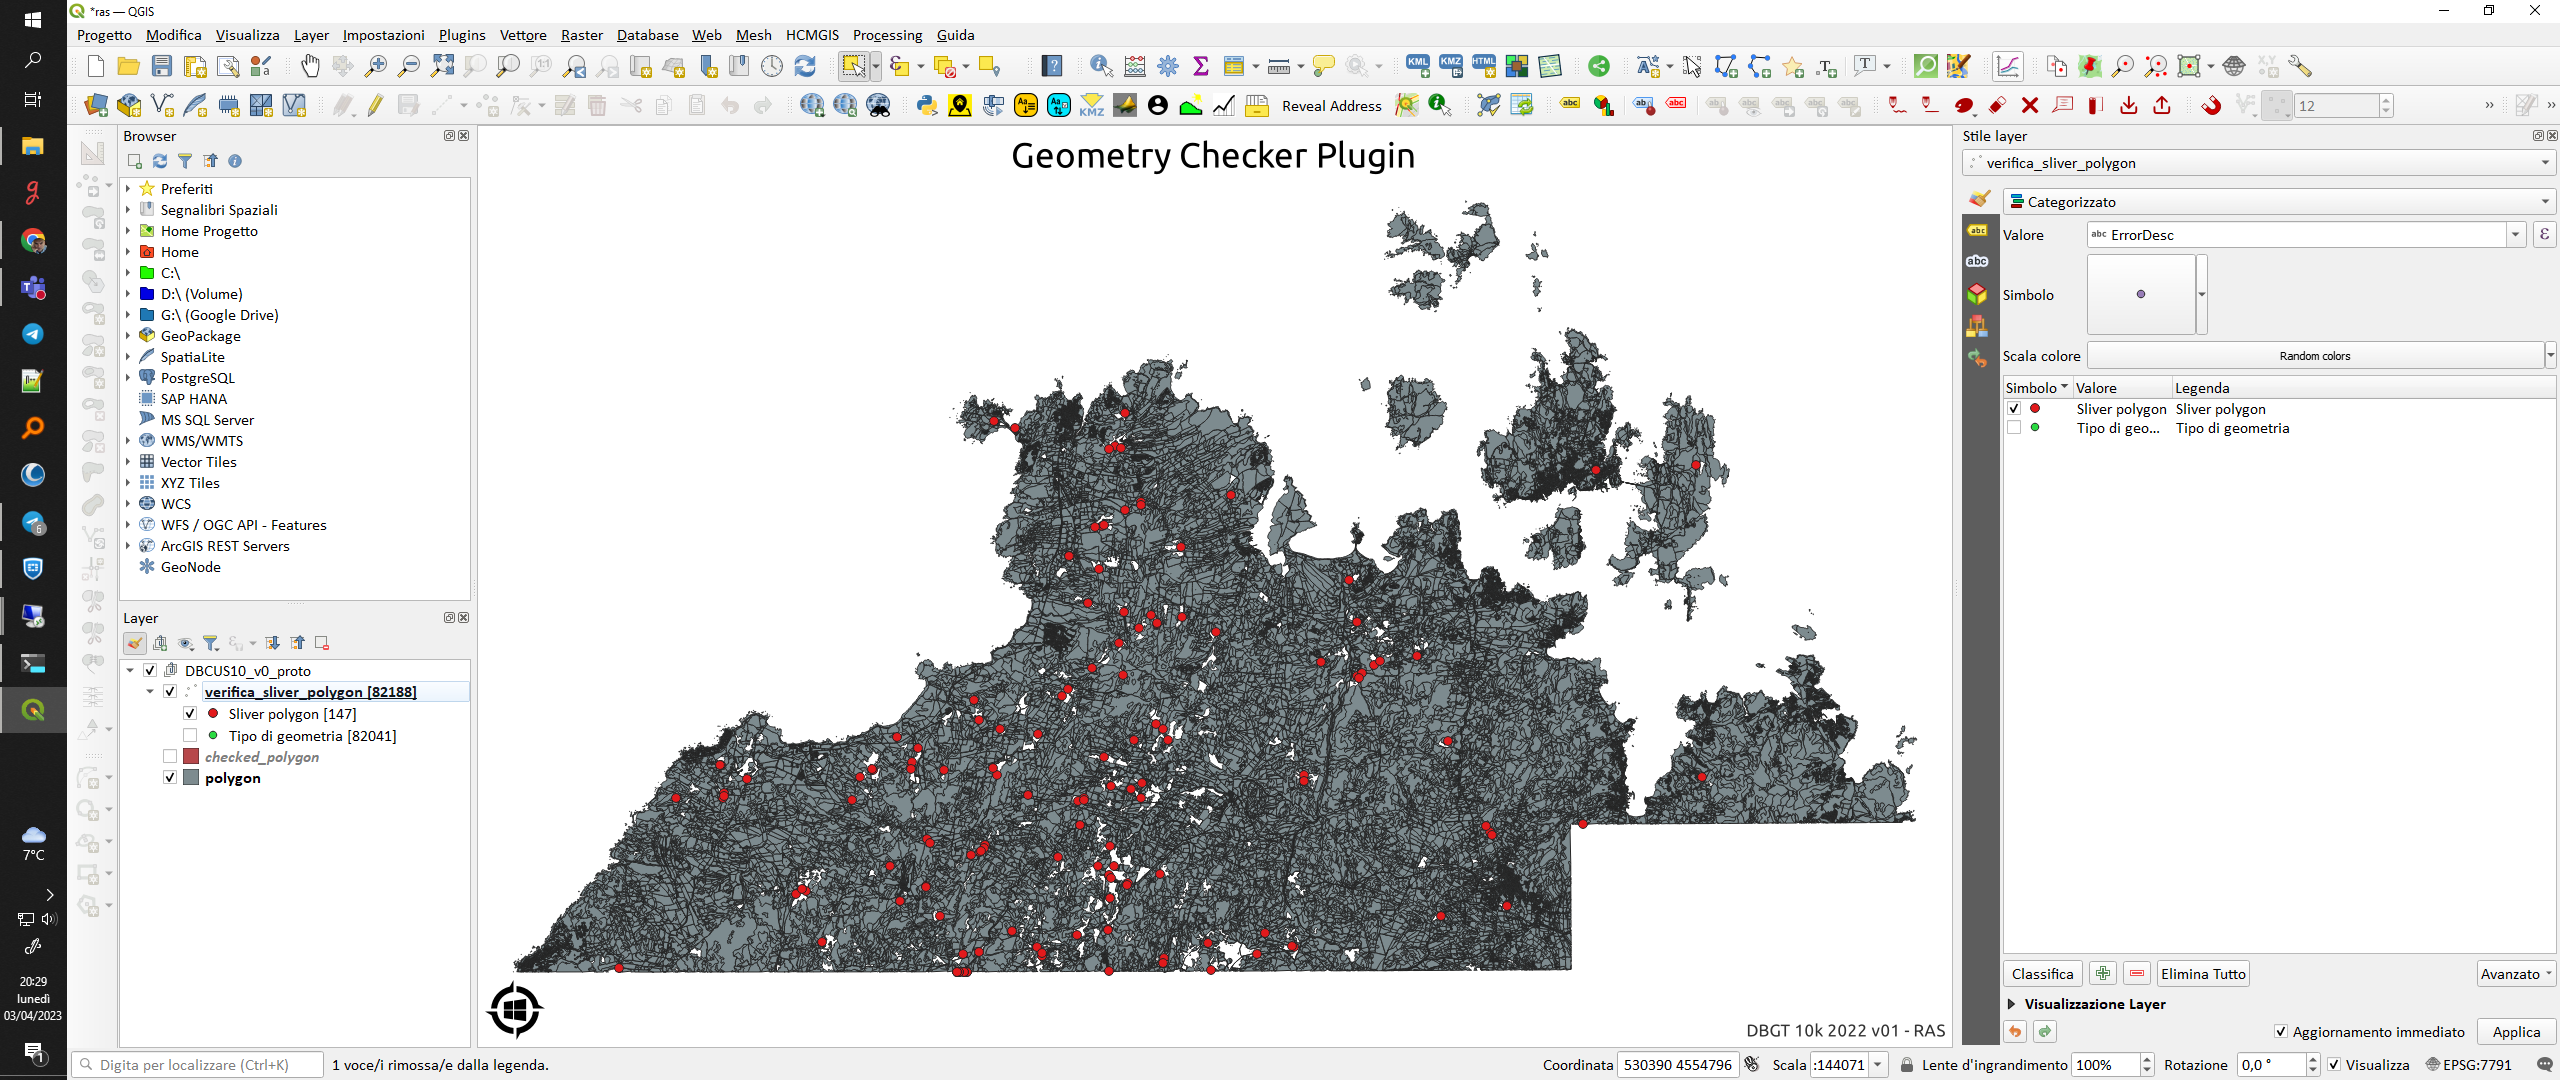Viewport: 2560px width, 1080px height.
Task: Open the Vettore menu
Action: [x=522, y=35]
